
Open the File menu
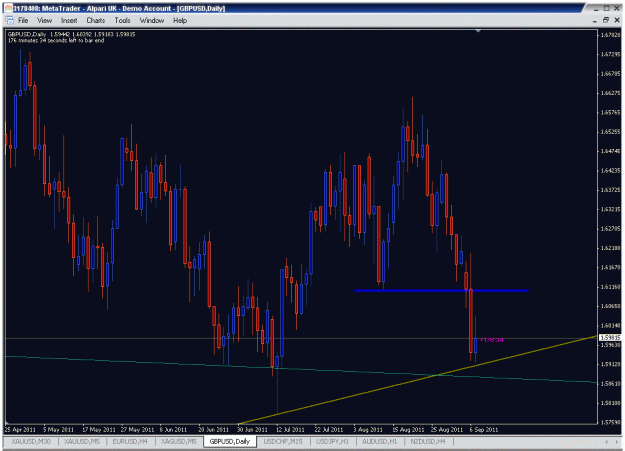tap(23, 20)
